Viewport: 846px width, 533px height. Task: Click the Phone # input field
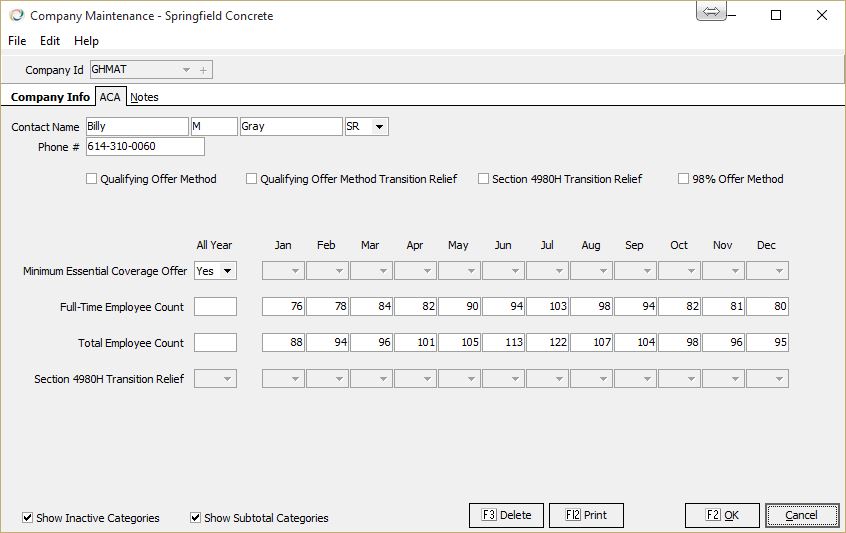[145, 147]
